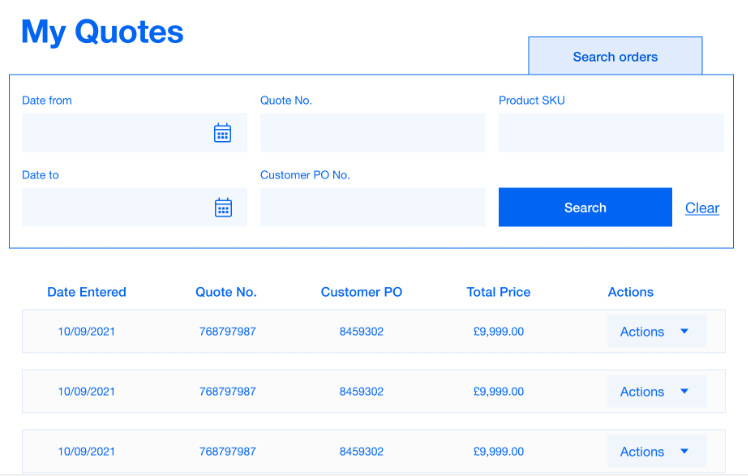The height and width of the screenshot is (476, 748).
Task: Click £9,999.00 total price in third row
Action: click(x=498, y=452)
